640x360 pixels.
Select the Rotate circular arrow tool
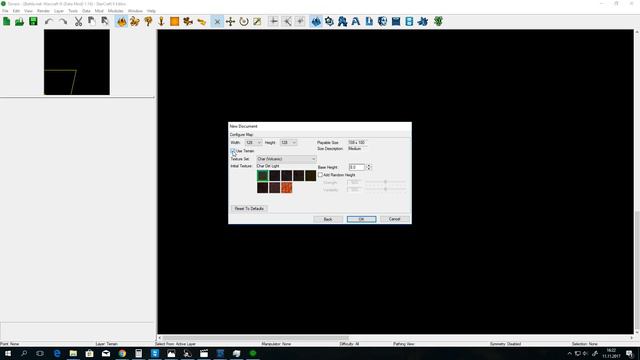click(244, 22)
